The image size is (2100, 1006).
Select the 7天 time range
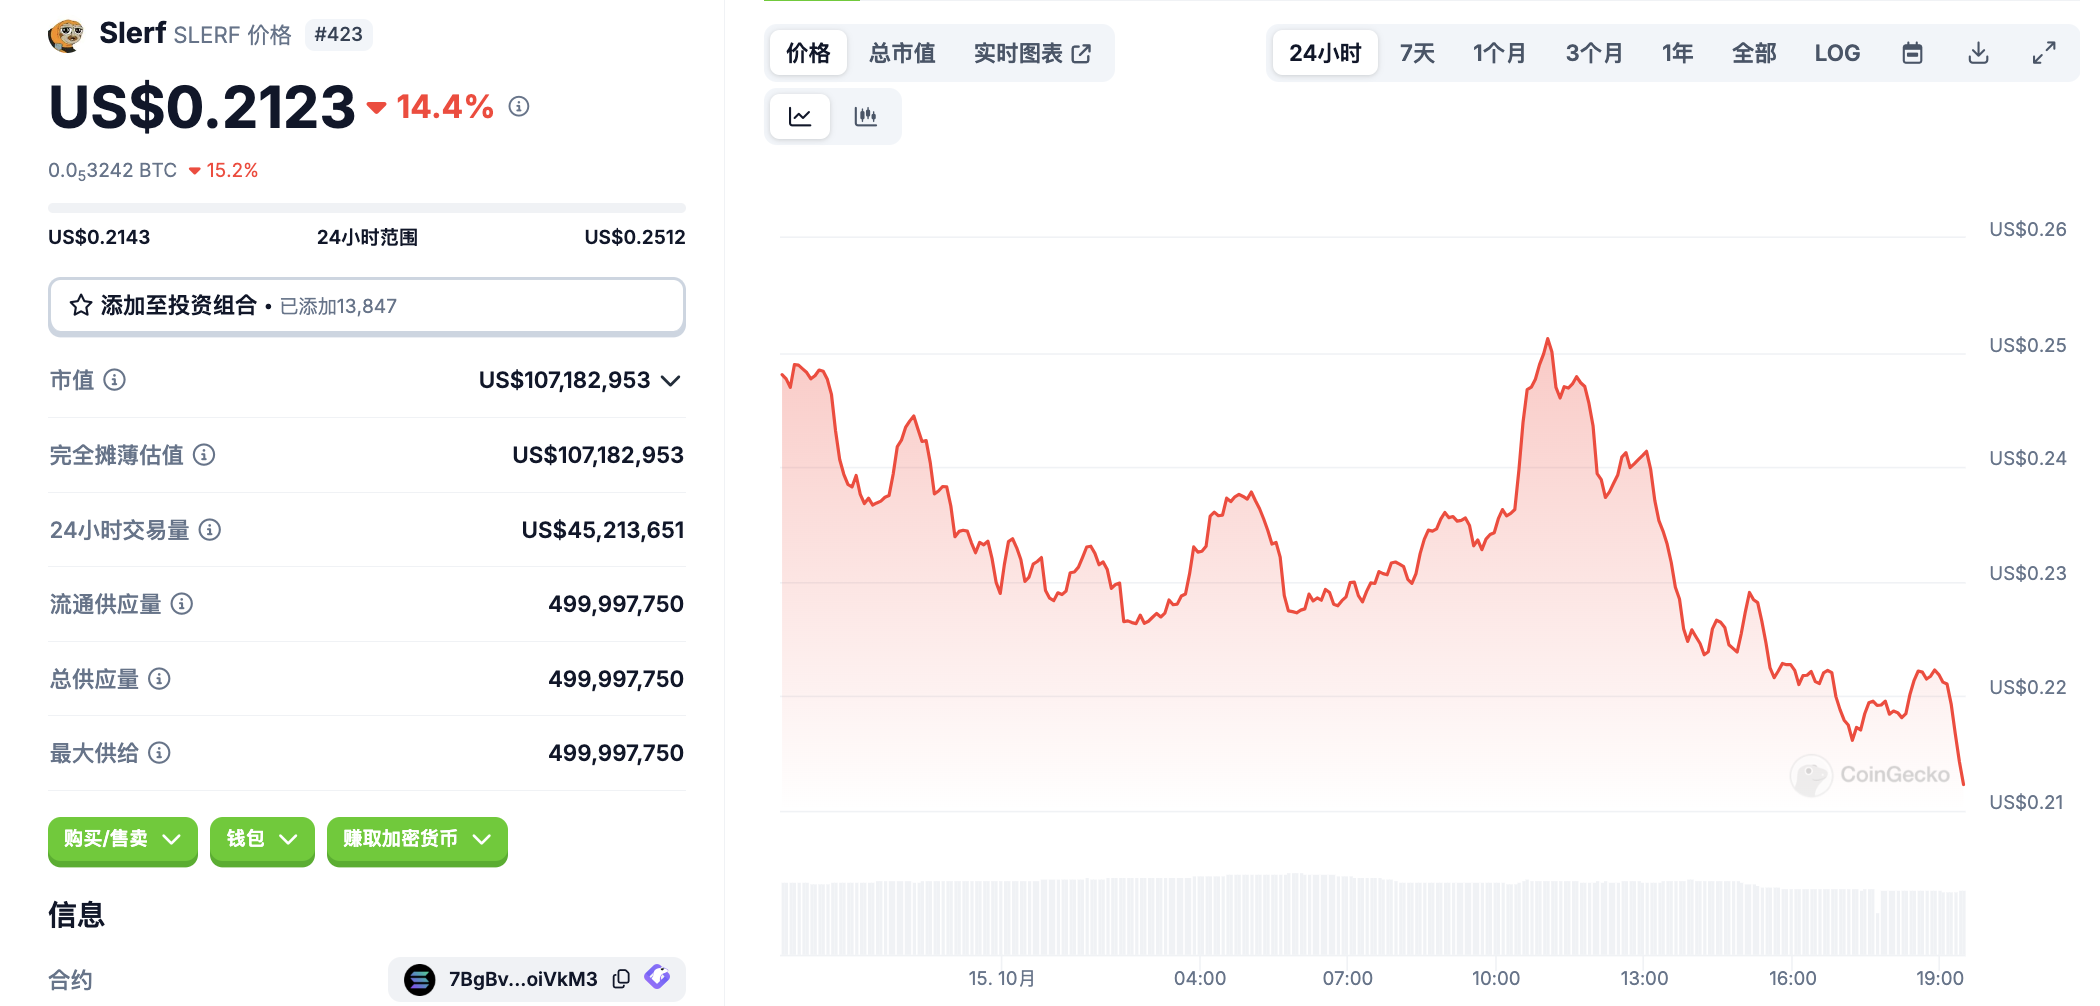pyautogui.click(x=1417, y=53)
